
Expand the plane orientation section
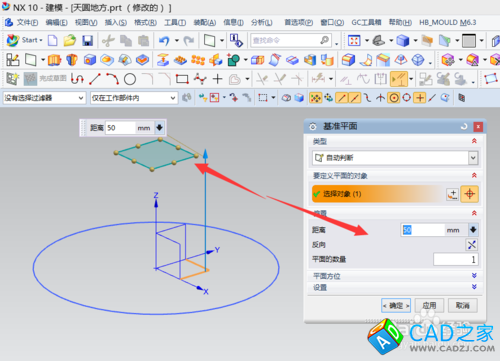(x=395, y=276)
